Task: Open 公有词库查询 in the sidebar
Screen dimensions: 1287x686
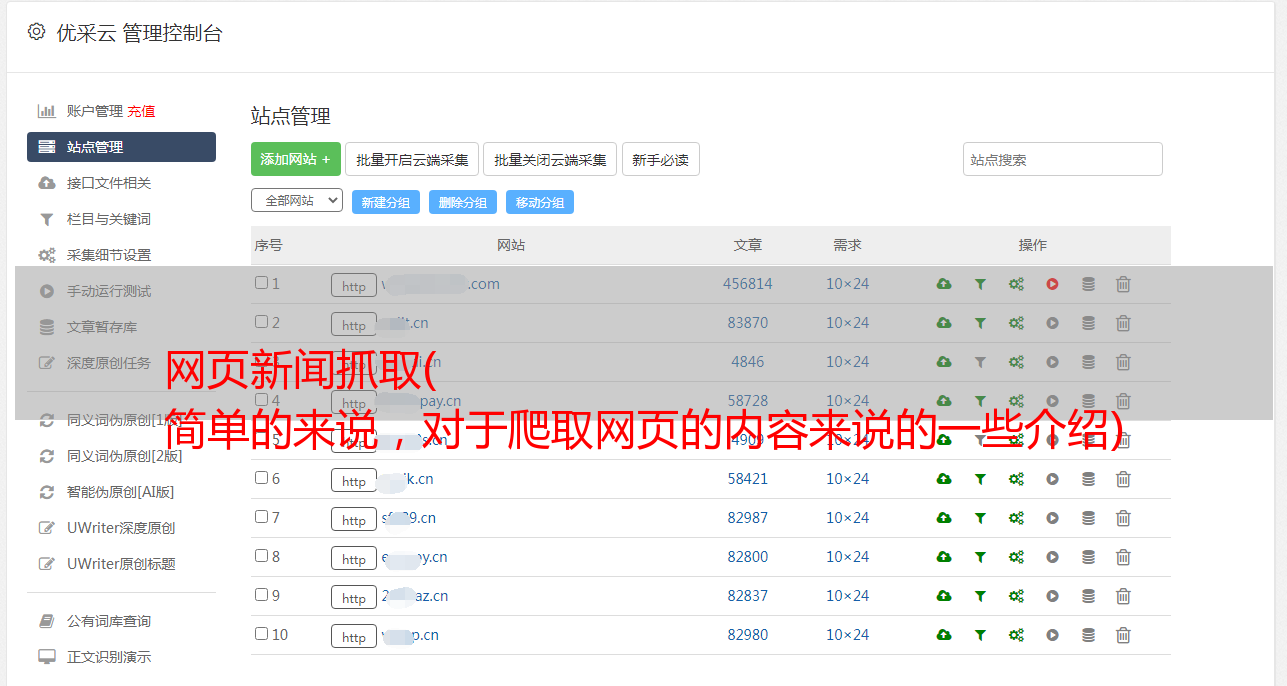Action: (x=109, y=621)
